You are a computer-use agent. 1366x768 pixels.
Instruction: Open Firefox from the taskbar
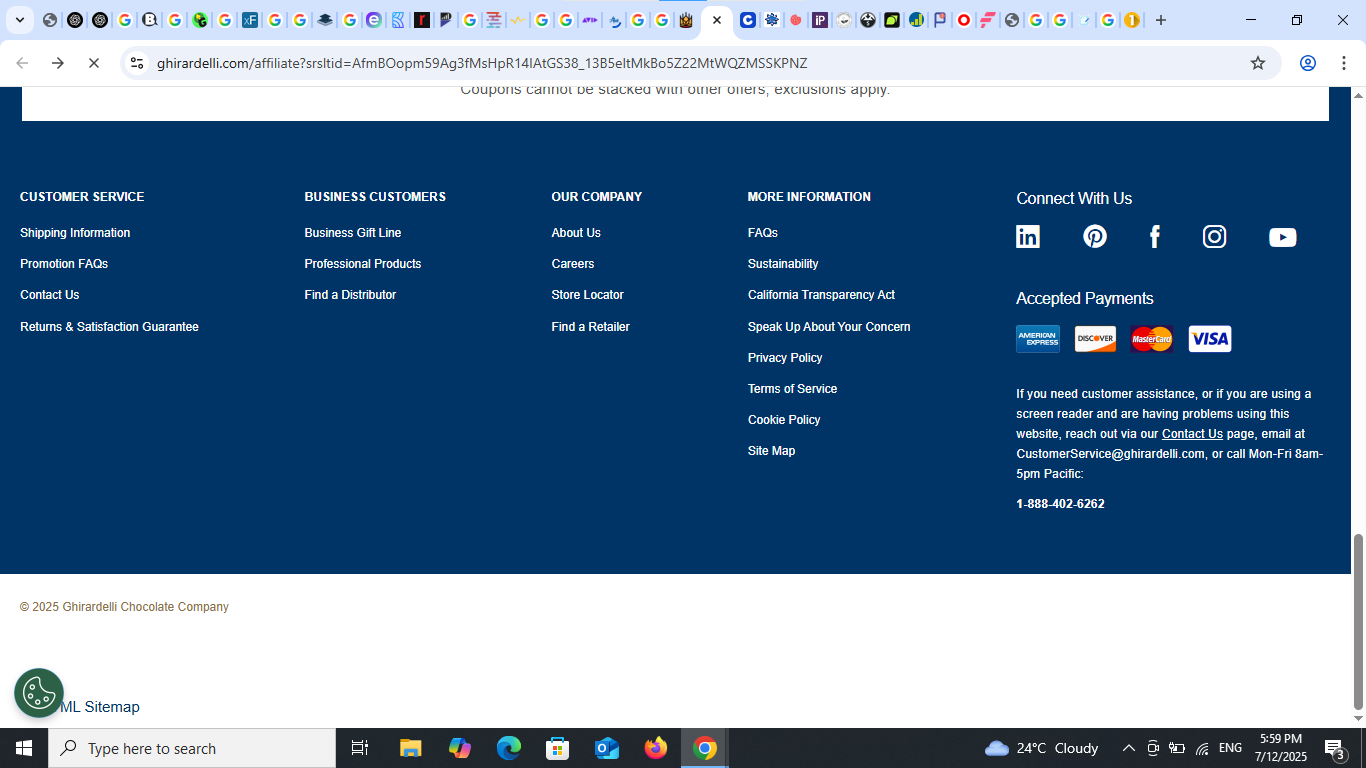coord(656,748)
